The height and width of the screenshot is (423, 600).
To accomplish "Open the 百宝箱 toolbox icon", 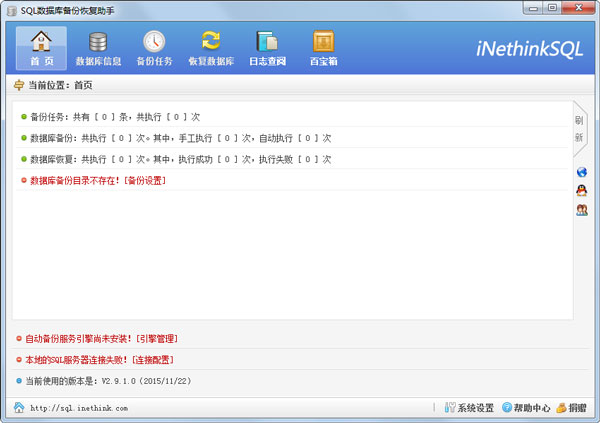I will click(x=323, y=48).
